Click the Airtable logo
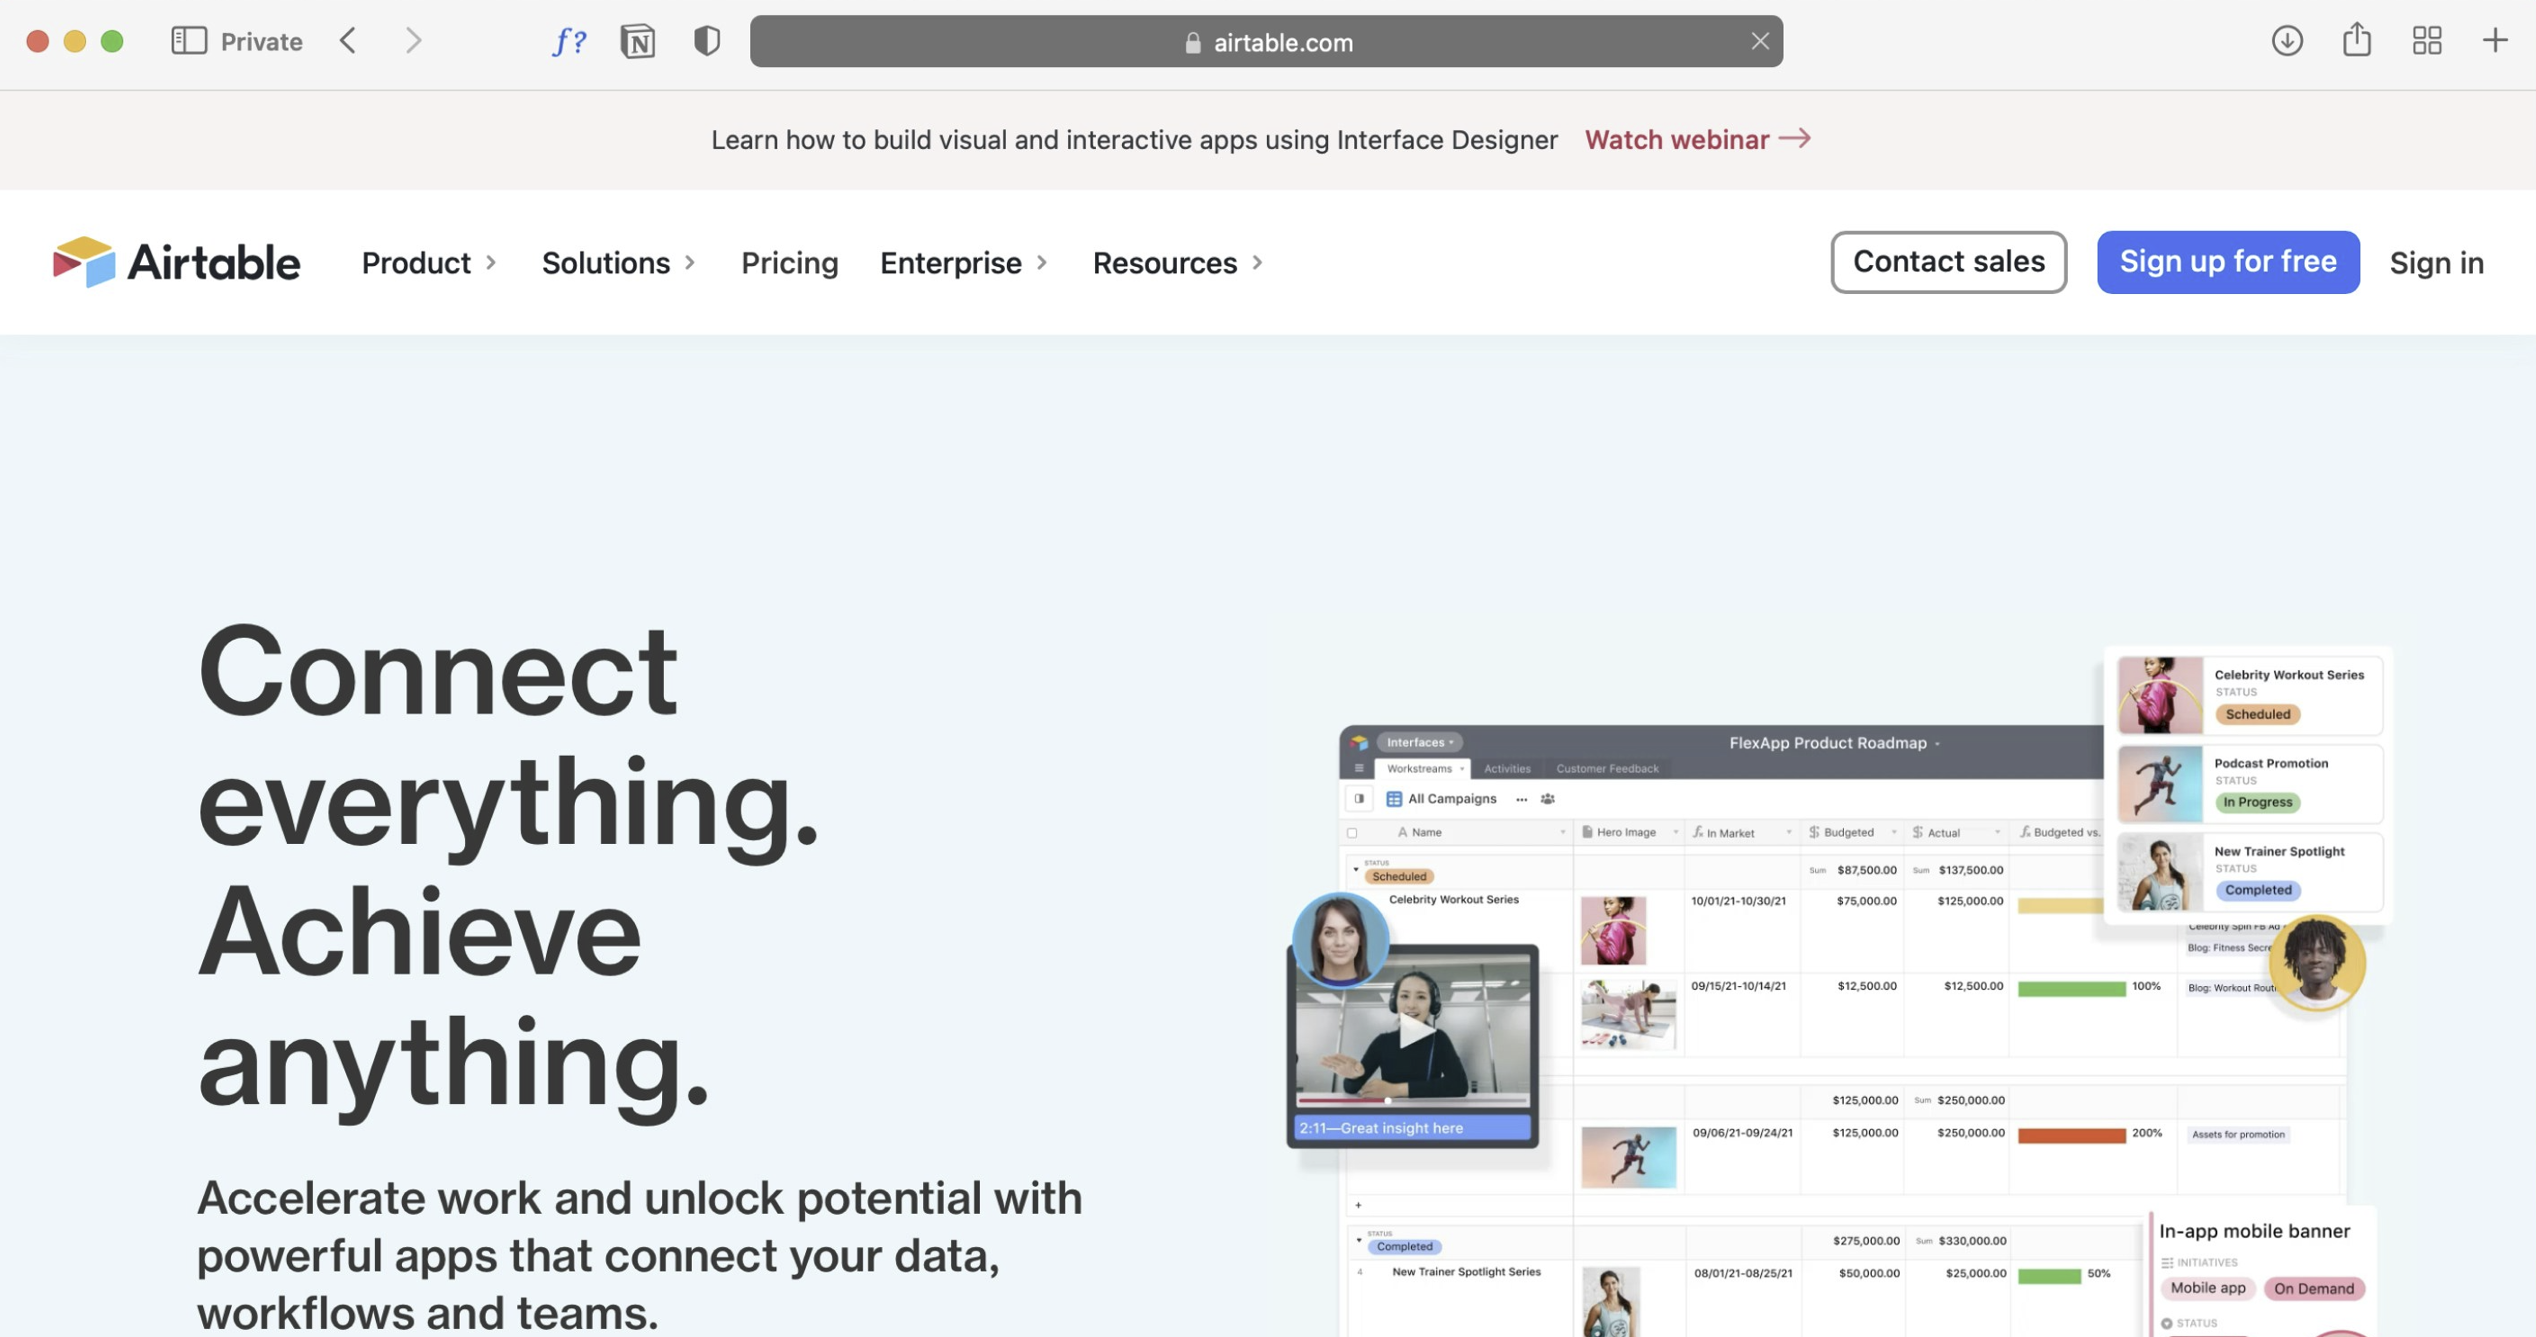 pos(176,262)
